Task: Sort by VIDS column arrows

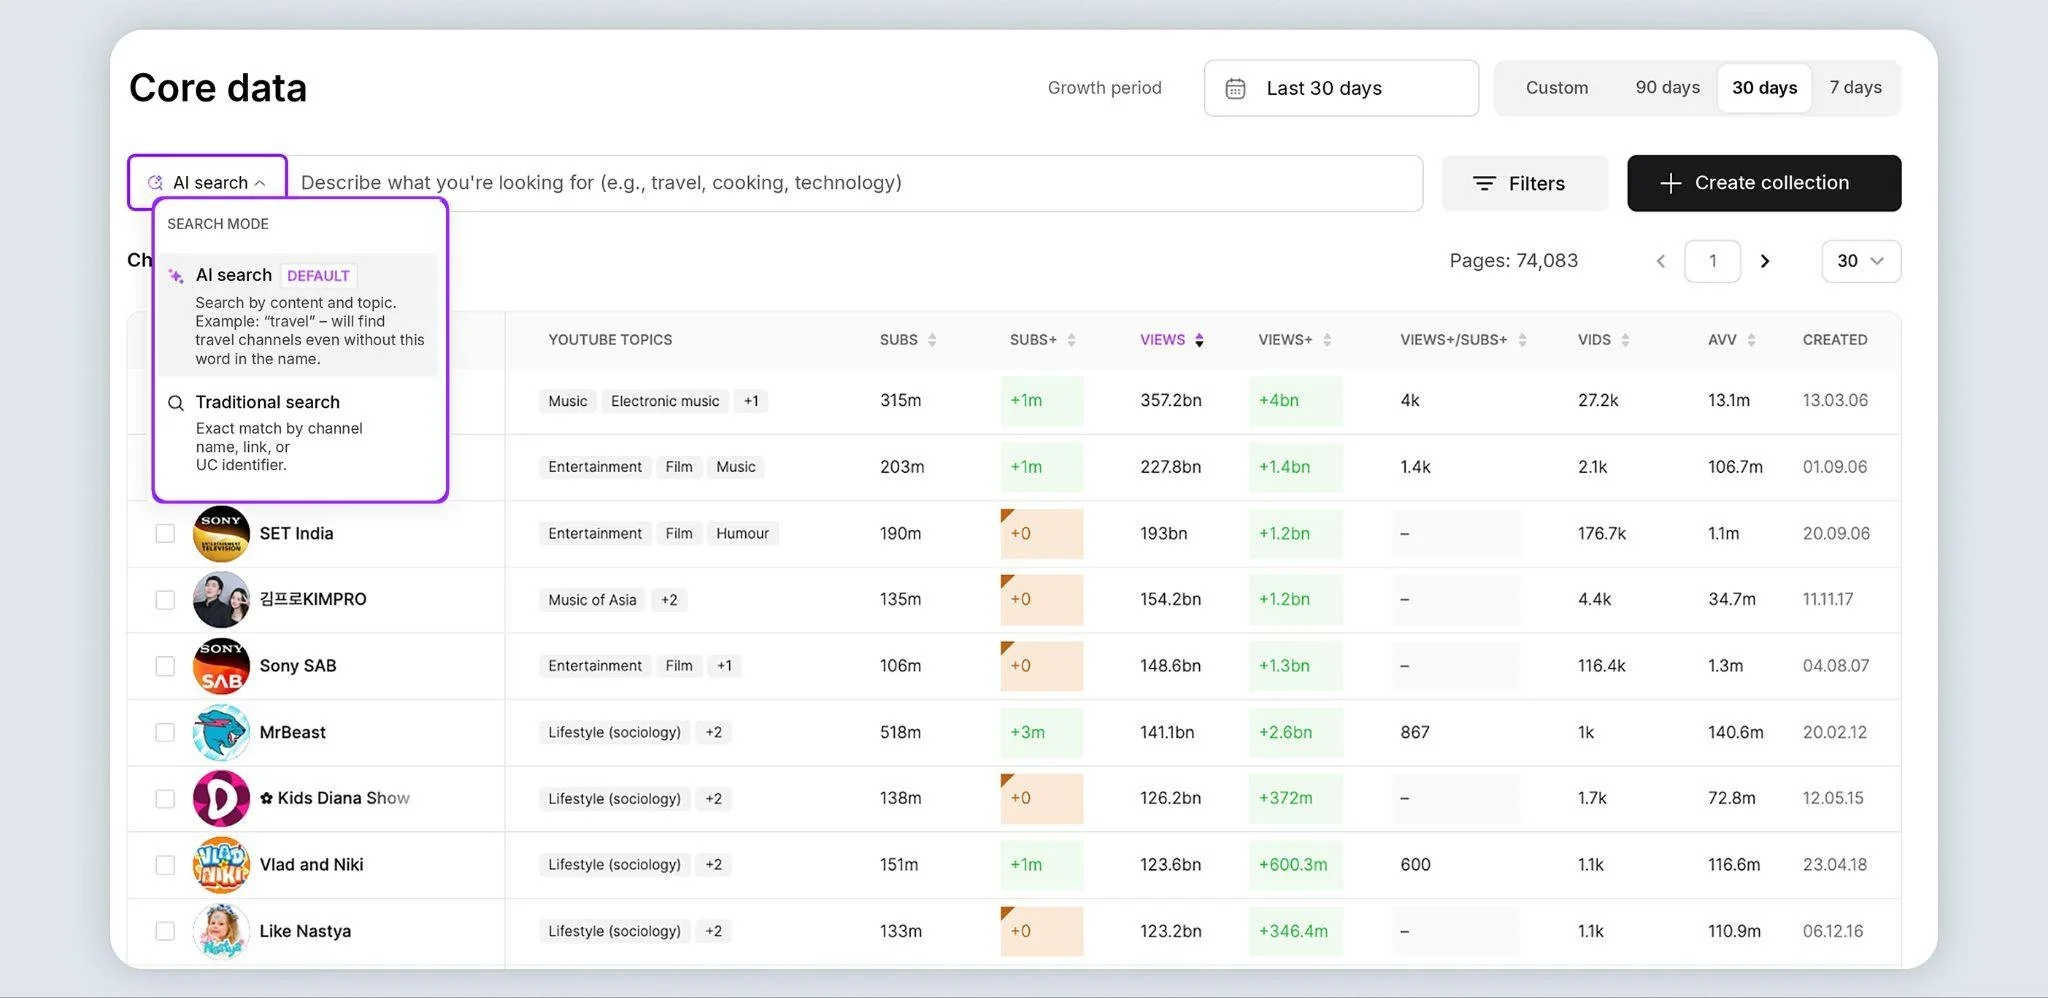Action: pyautogui.click(x=1625, y=340)
